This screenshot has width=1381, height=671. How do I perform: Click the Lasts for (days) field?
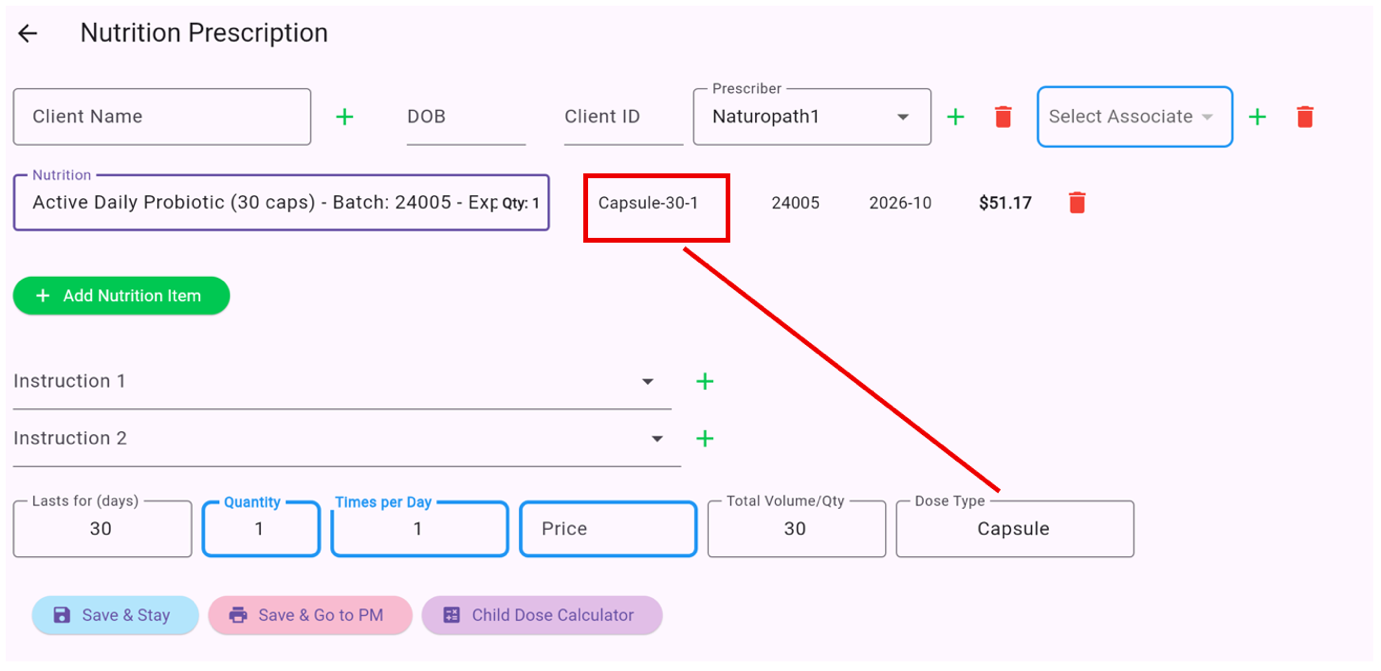coord(102,529)
